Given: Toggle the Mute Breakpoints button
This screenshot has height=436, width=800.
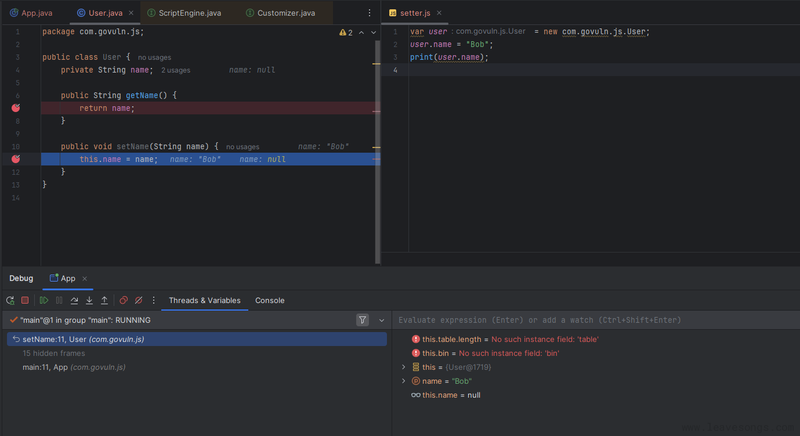Looking at the screenshot, I should (x=139, y=300).
